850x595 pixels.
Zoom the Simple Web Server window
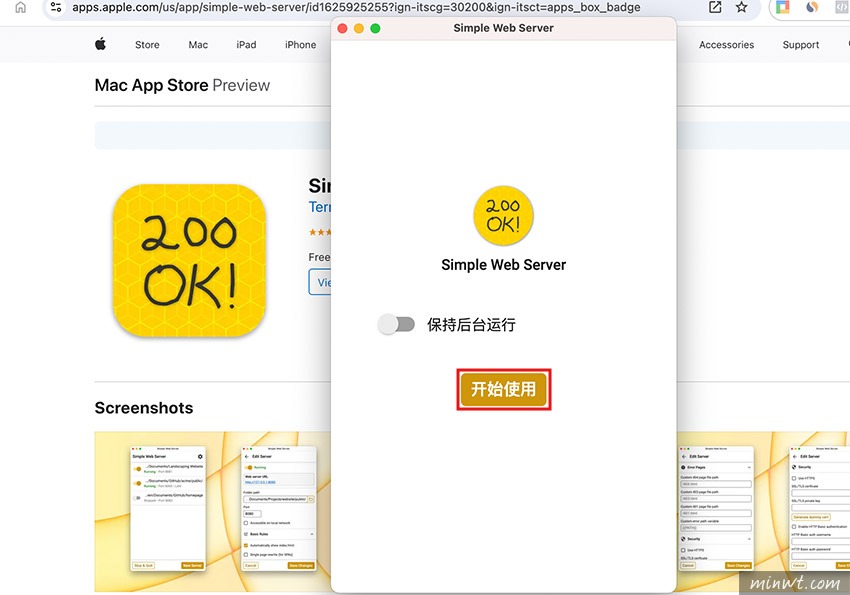click(x=375, y=28)
